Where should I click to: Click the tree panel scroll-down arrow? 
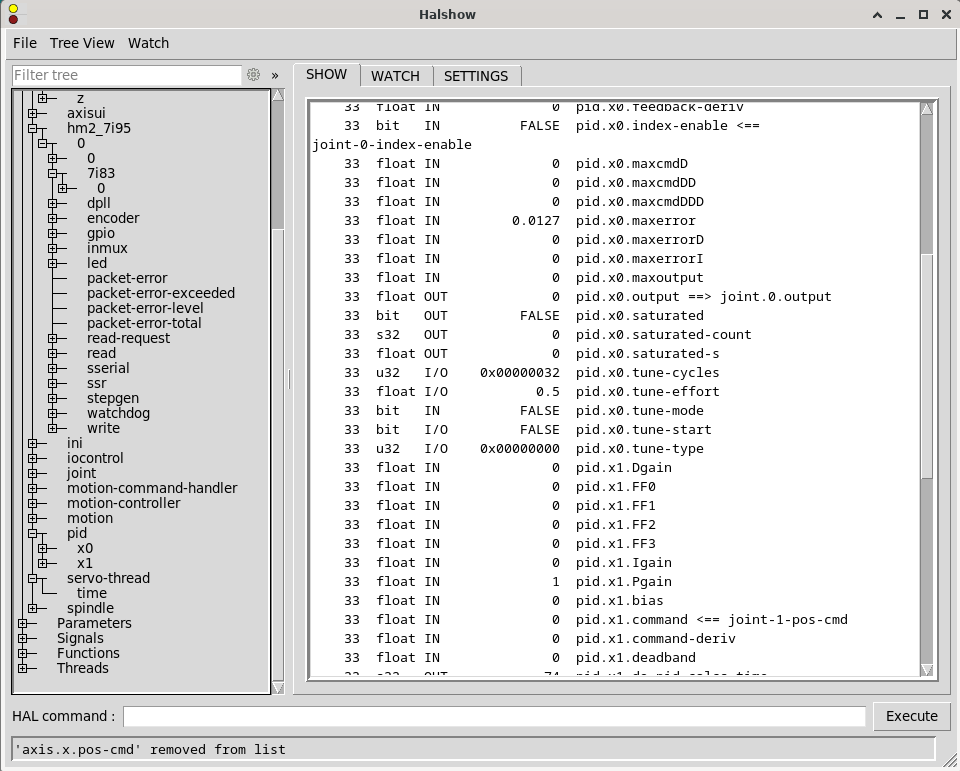pyautogui.click(x=278, y=688)
